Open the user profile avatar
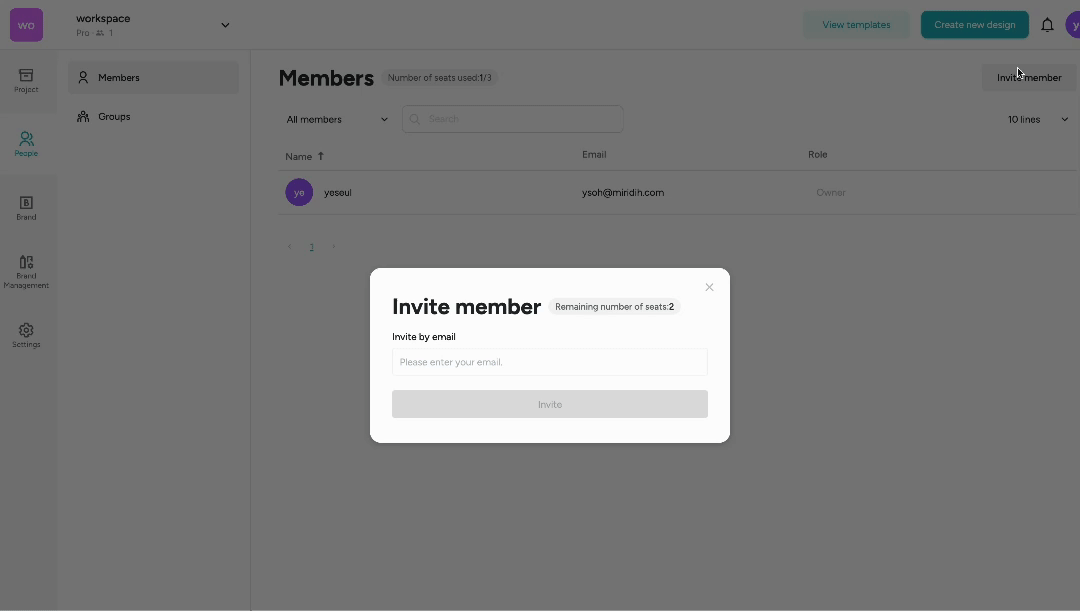Viewport: 1080px width, 612px height. pos(1072,25)
